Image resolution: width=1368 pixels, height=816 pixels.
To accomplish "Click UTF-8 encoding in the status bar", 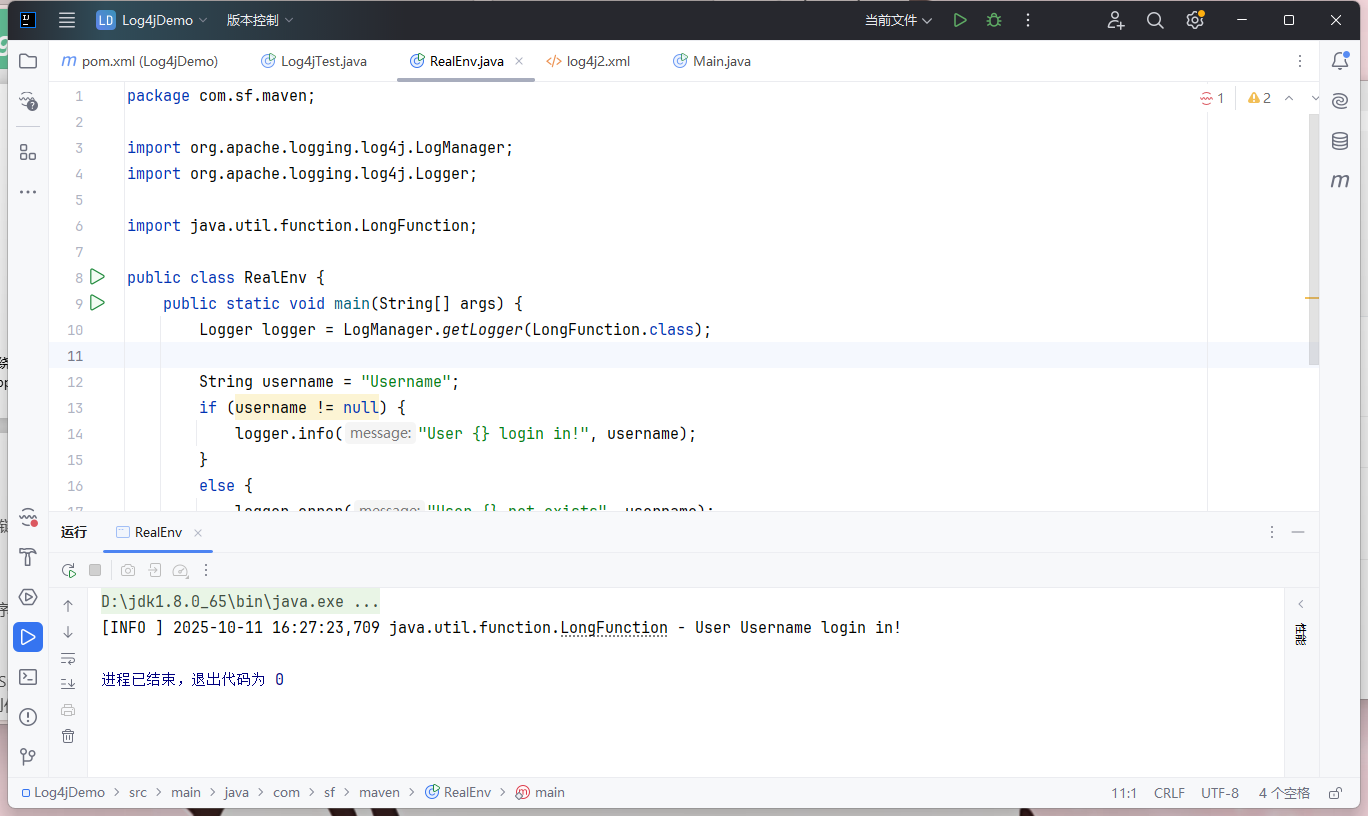I will point(1220,793).
